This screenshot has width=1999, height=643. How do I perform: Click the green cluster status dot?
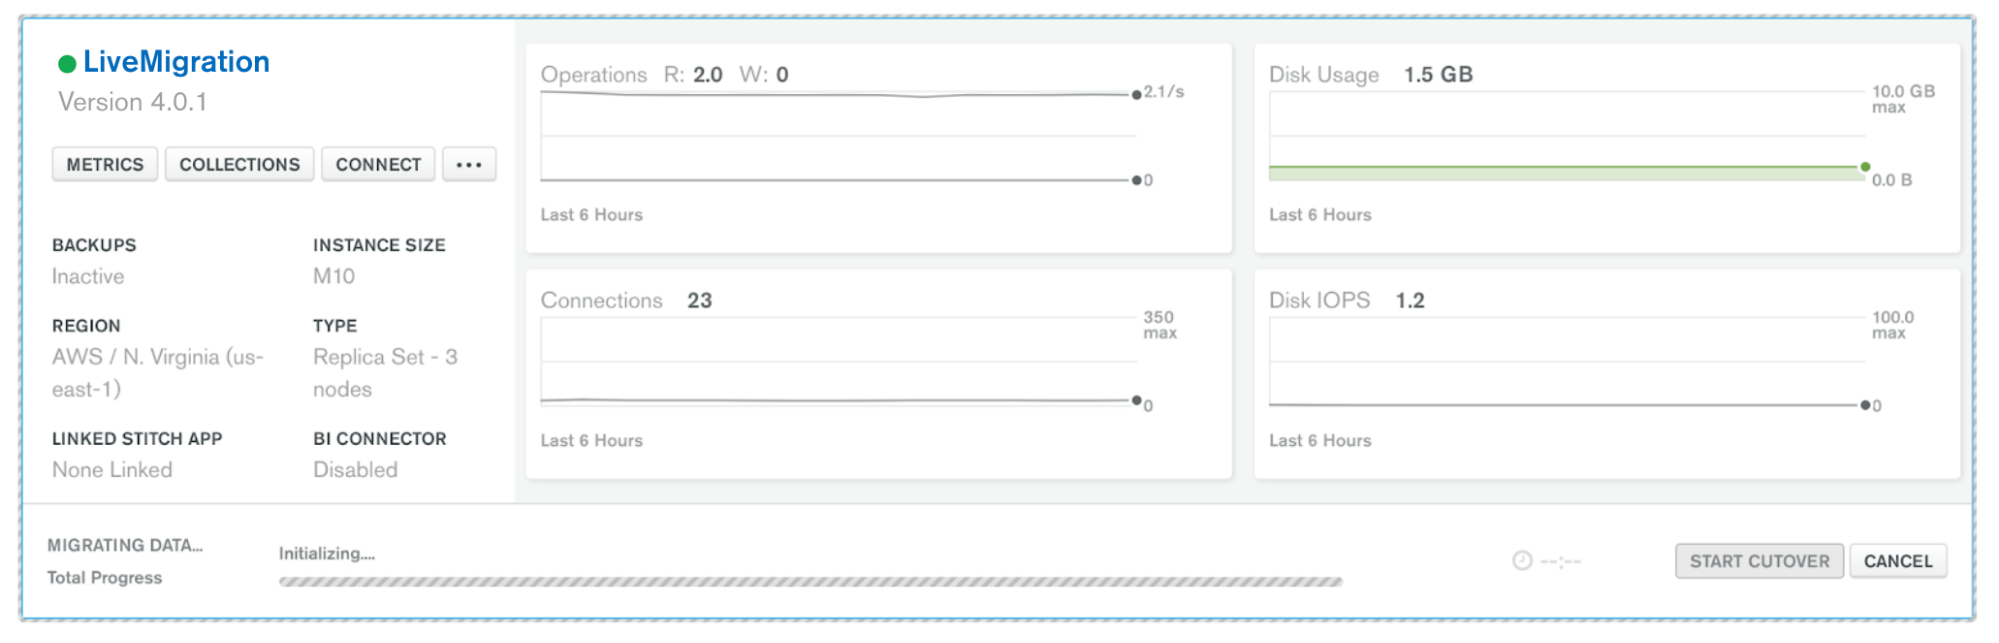pyautogui.click(x=67, y=64)
